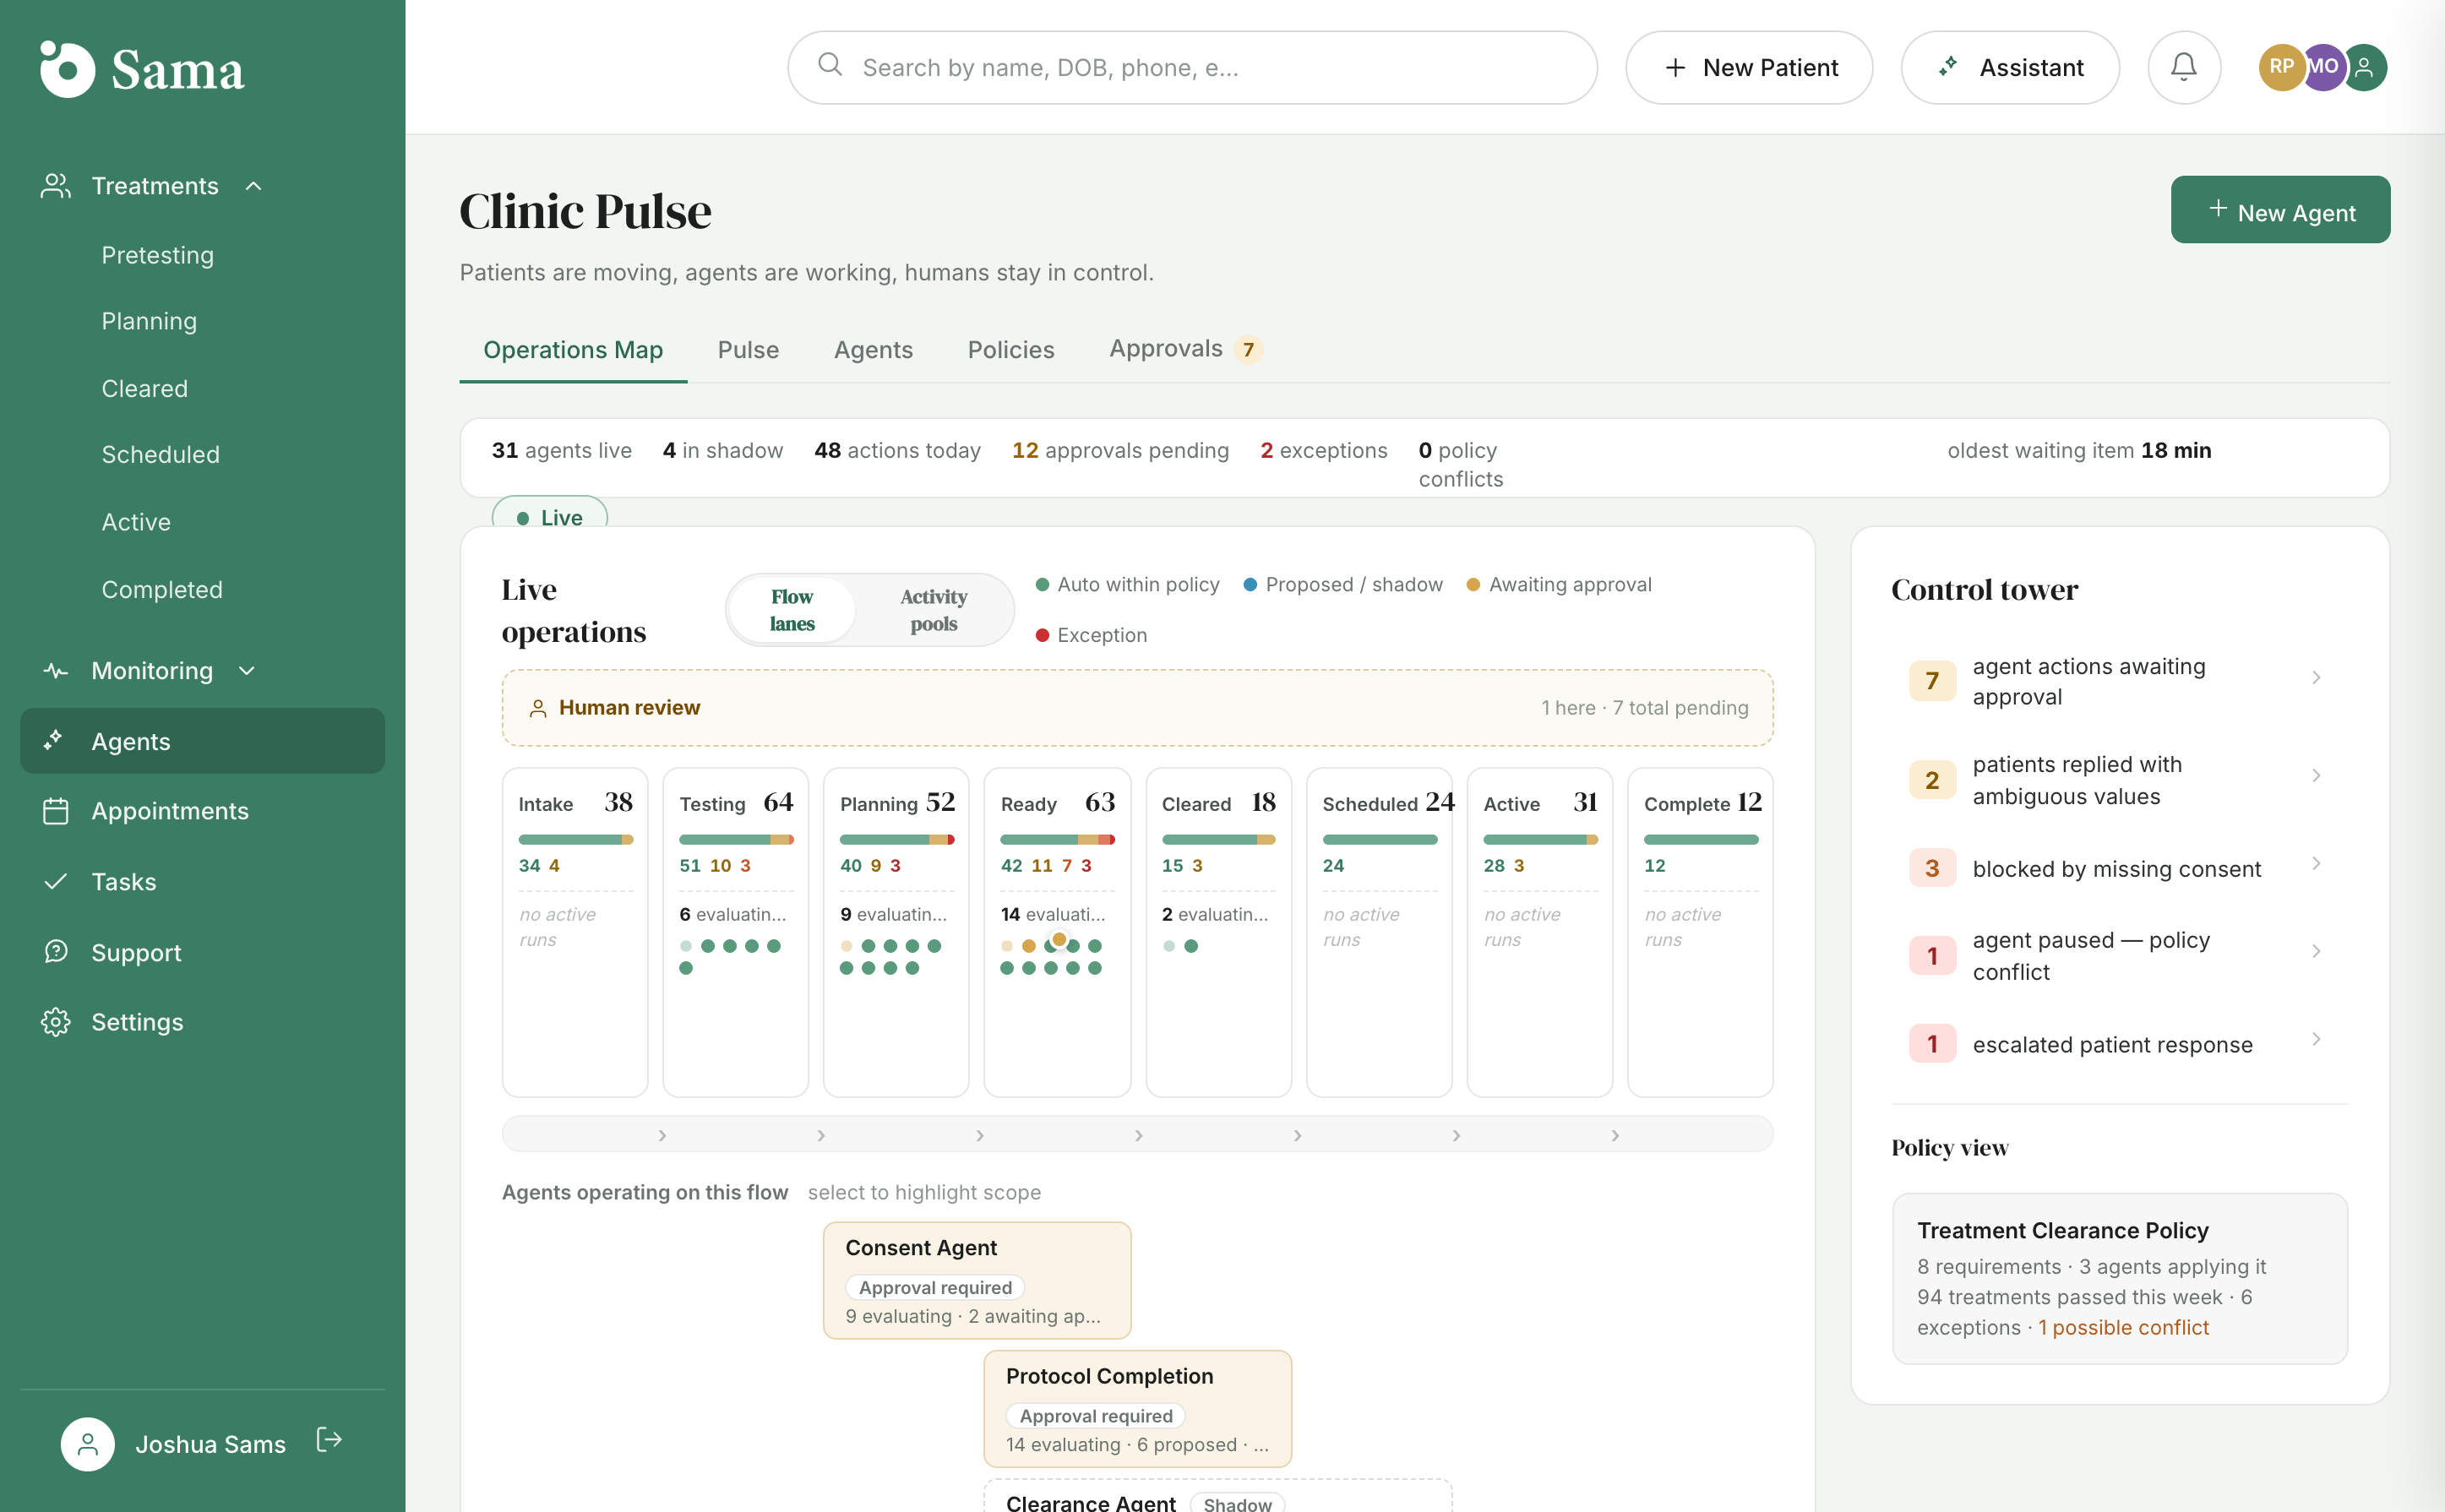Click the RP user avatar
Viewport: 2445px width, 1512px height.
click(x=2281, y=67)
